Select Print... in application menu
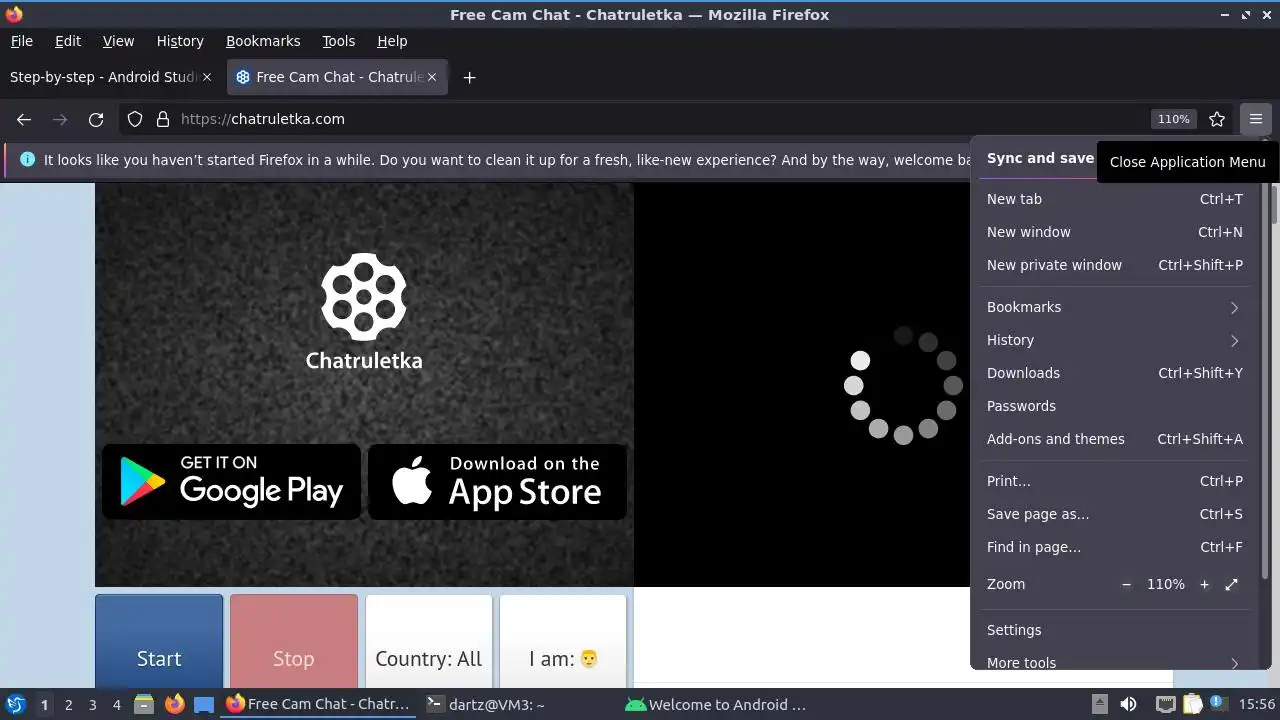Viewport: 1280px width, 720px height. [1114, 481]
